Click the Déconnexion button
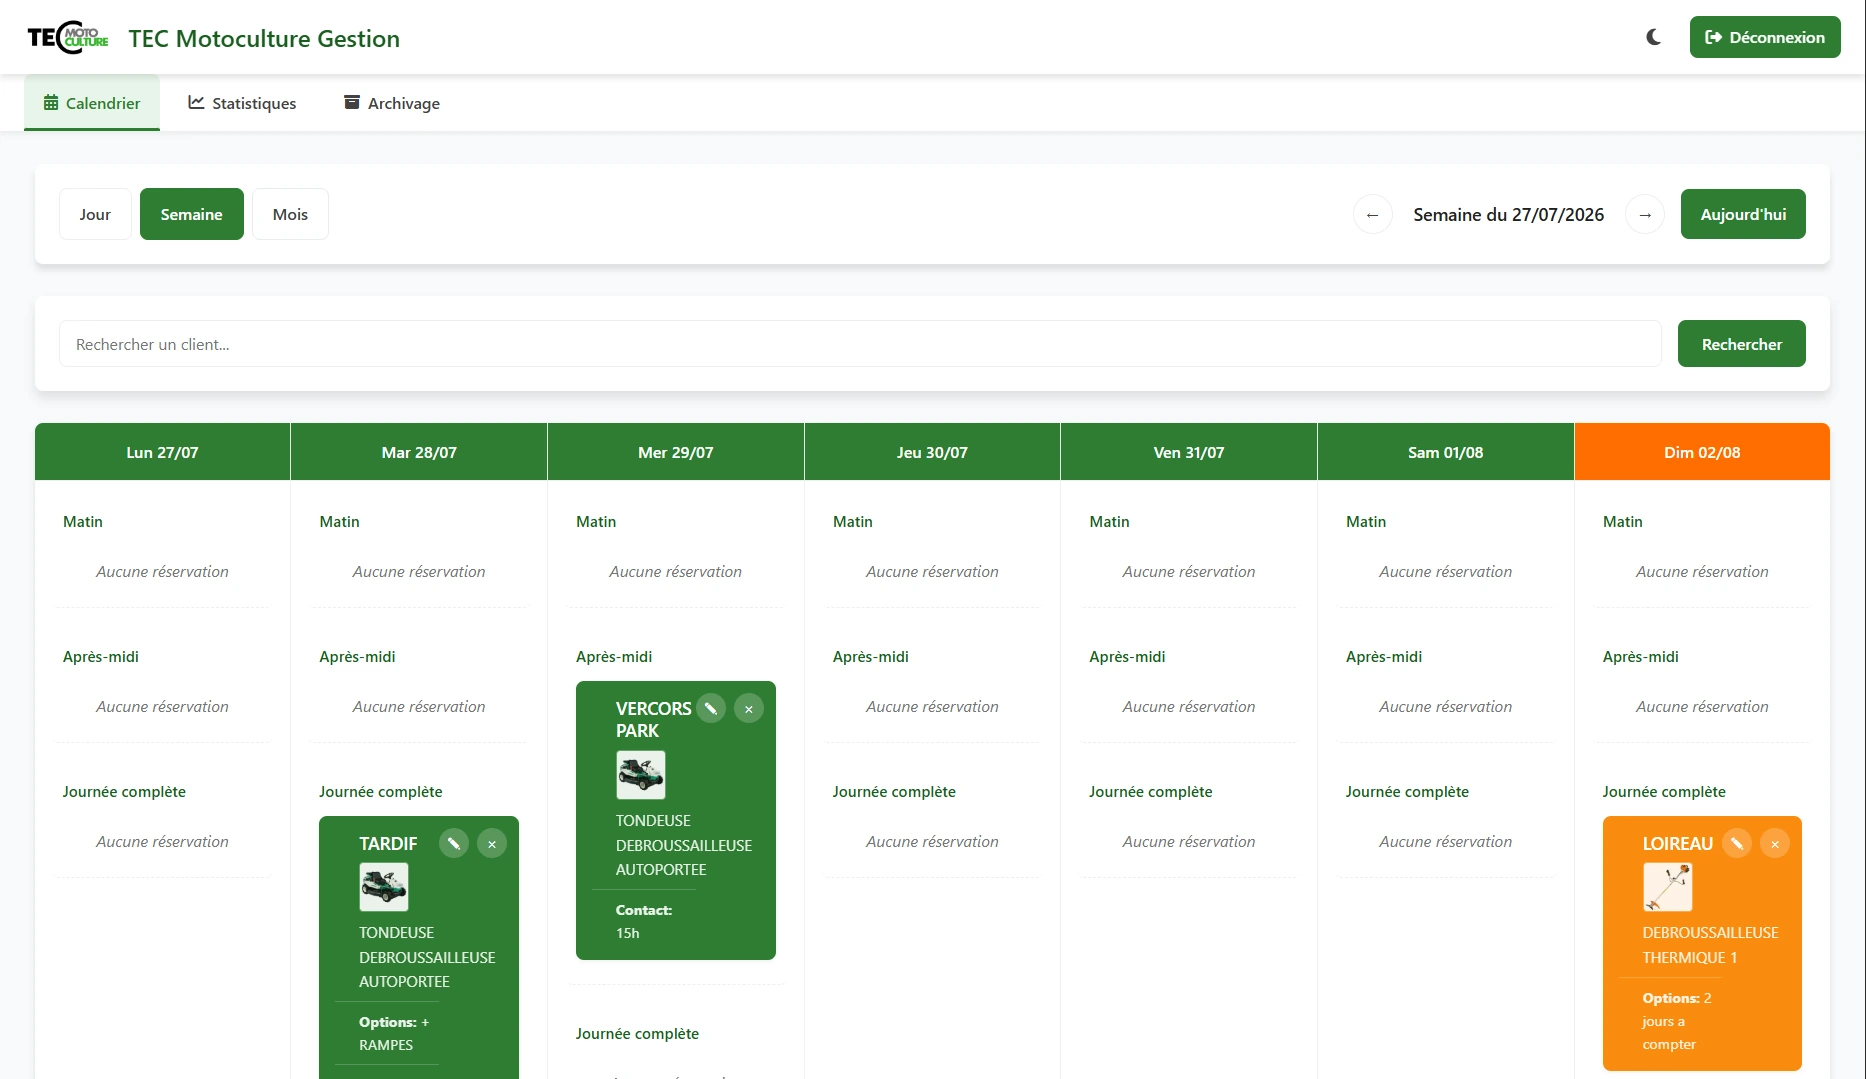This screenshot has height=1079, width=1866. coord(1765,37)
